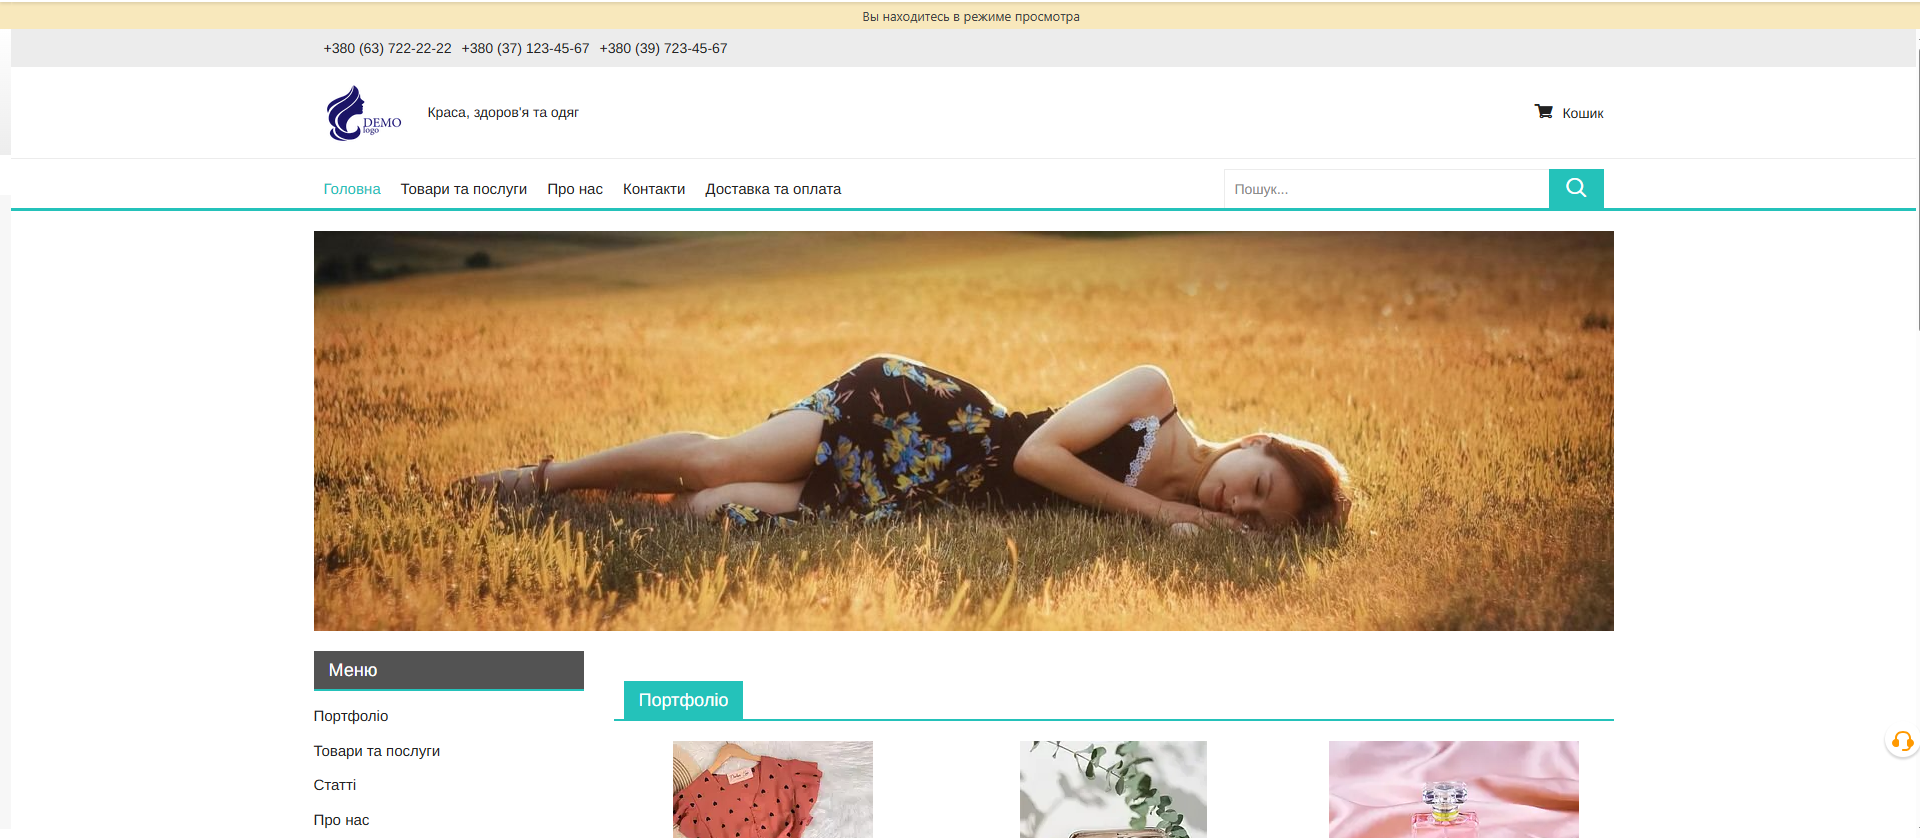1920x838 pixels.
Task: Focus the Пошук search field
Action: 1385,189
